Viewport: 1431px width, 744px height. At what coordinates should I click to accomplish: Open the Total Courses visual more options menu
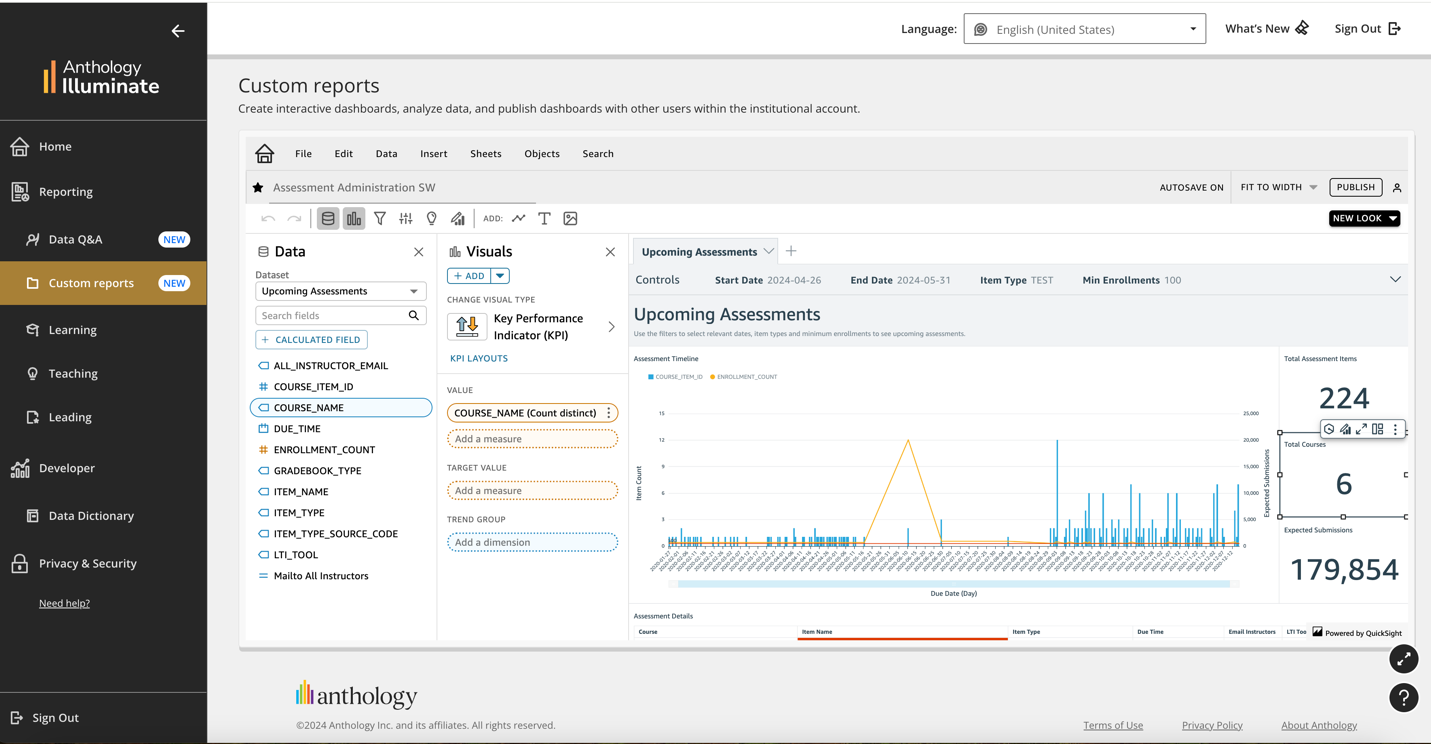1395,429
